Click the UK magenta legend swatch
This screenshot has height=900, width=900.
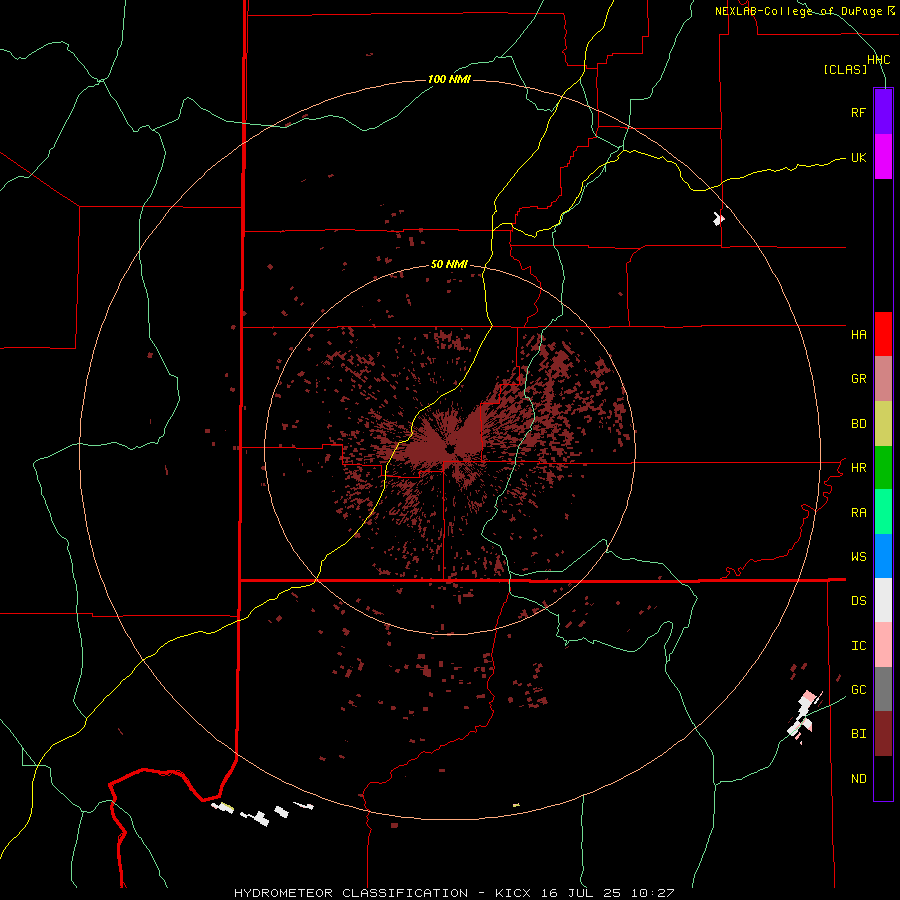[x=883, y=157]
